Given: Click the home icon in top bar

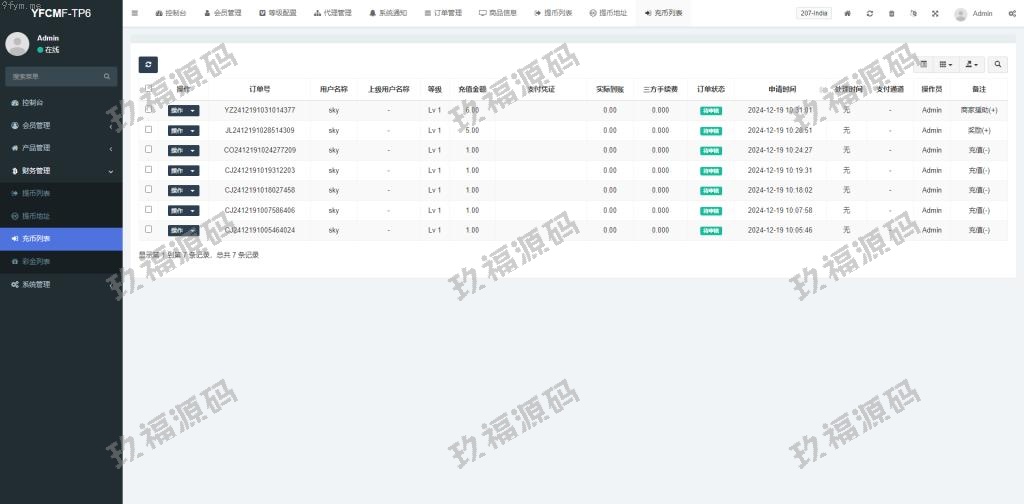Looking at the screenshot, I should click(848, 14).
